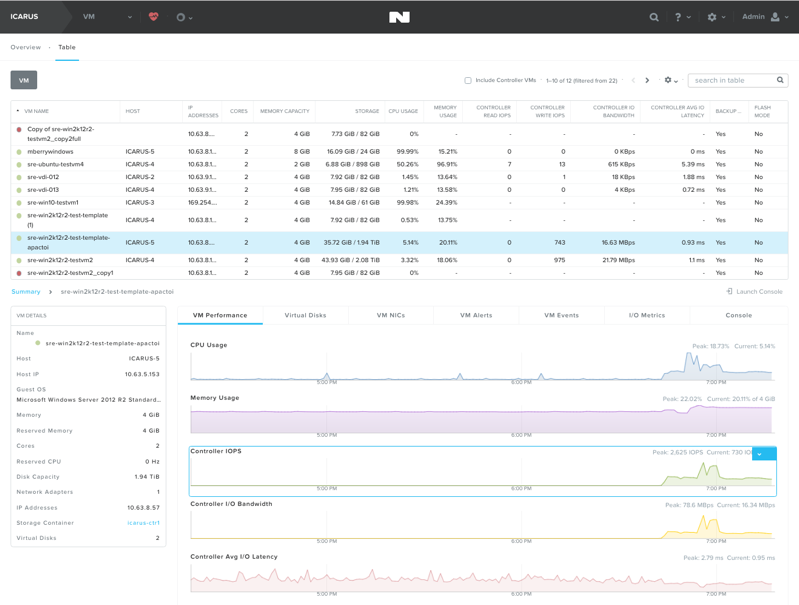Open the Virtual Disks tab

tap(305, 315)
